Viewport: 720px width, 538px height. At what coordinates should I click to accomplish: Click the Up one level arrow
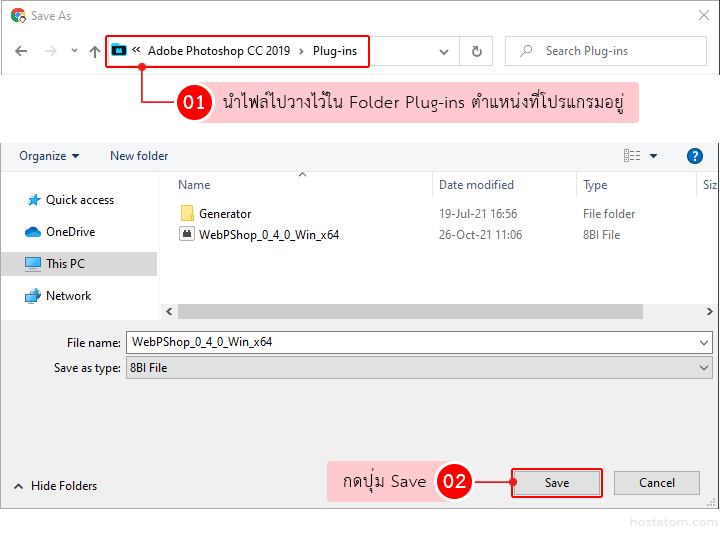pos(95,51)
